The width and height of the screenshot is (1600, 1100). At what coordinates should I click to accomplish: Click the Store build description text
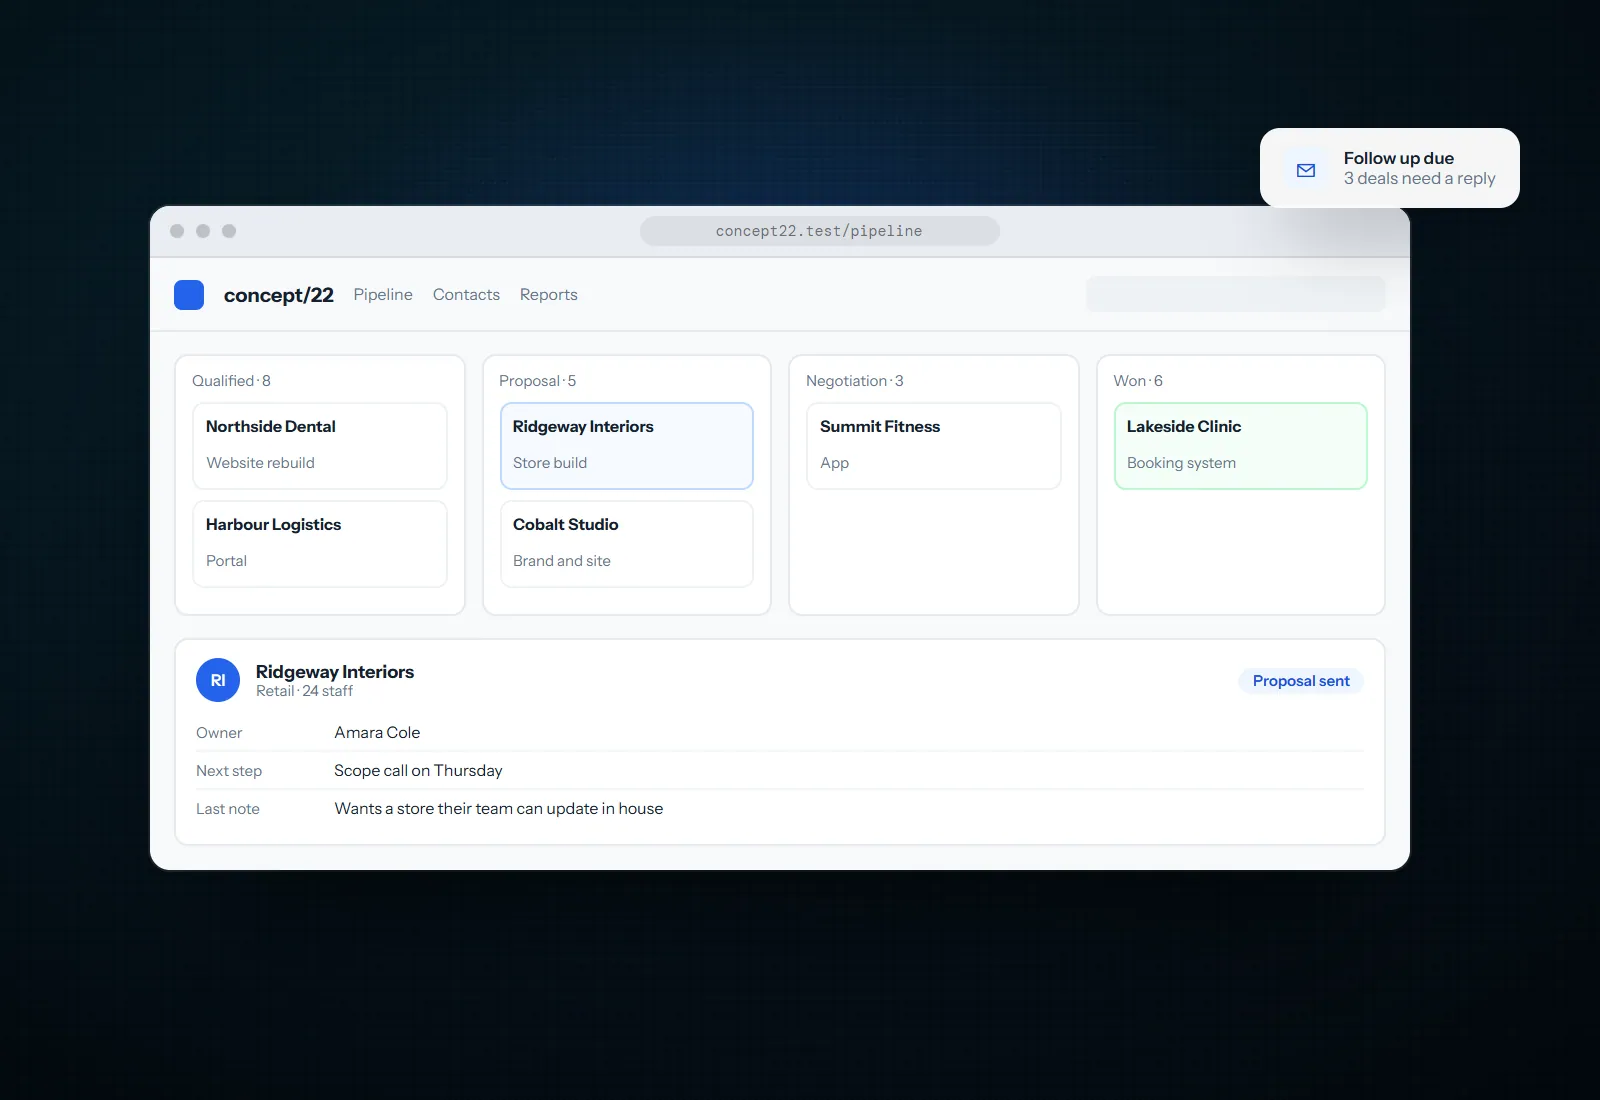(x=550, y=463)
